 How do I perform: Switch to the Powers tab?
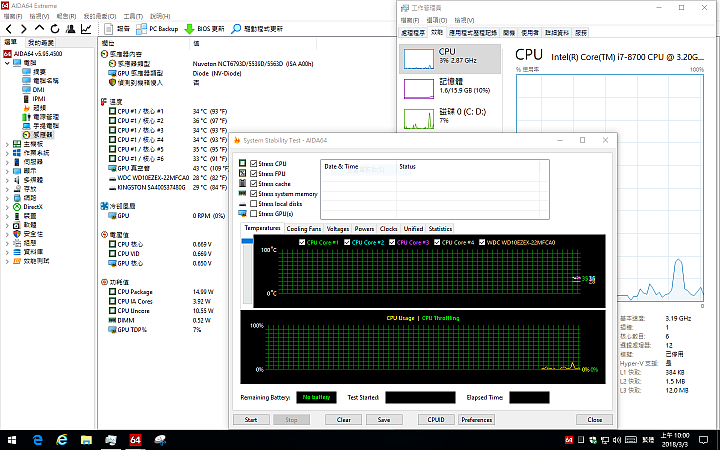click(x=364, y=229)
